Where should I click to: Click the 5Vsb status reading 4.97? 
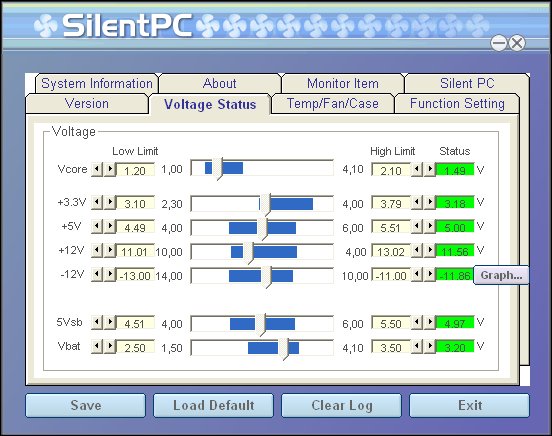tap(455, 323)
